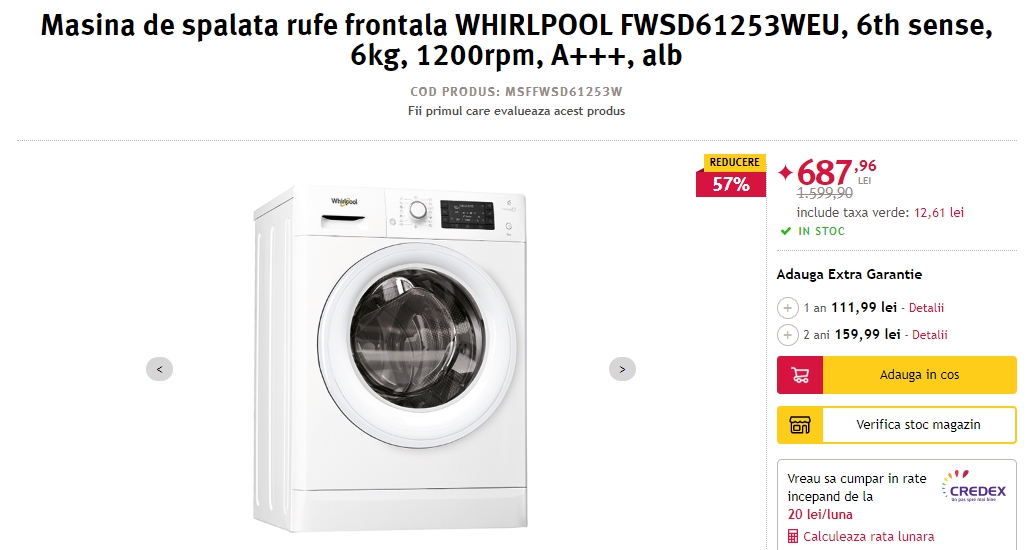Add 1 an extra warranty option
The width and height of the screenshot is (1028, 550).
[787, 307]
